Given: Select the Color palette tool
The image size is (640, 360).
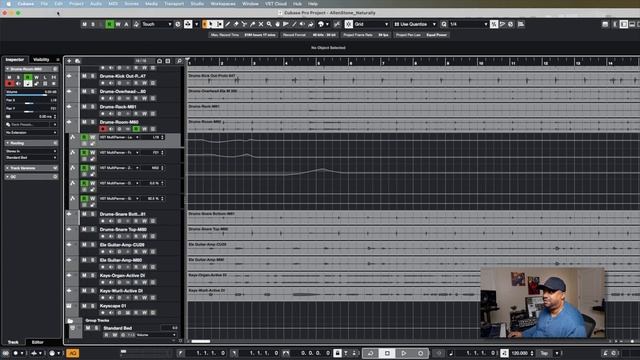Looking at the screenshot, I should click(321, 24).
